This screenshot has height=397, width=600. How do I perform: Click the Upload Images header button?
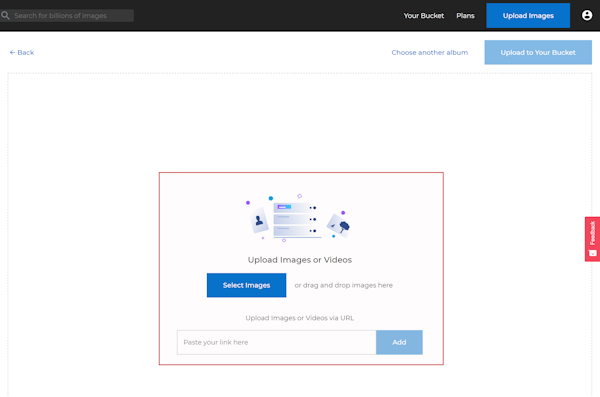(528, 16)
